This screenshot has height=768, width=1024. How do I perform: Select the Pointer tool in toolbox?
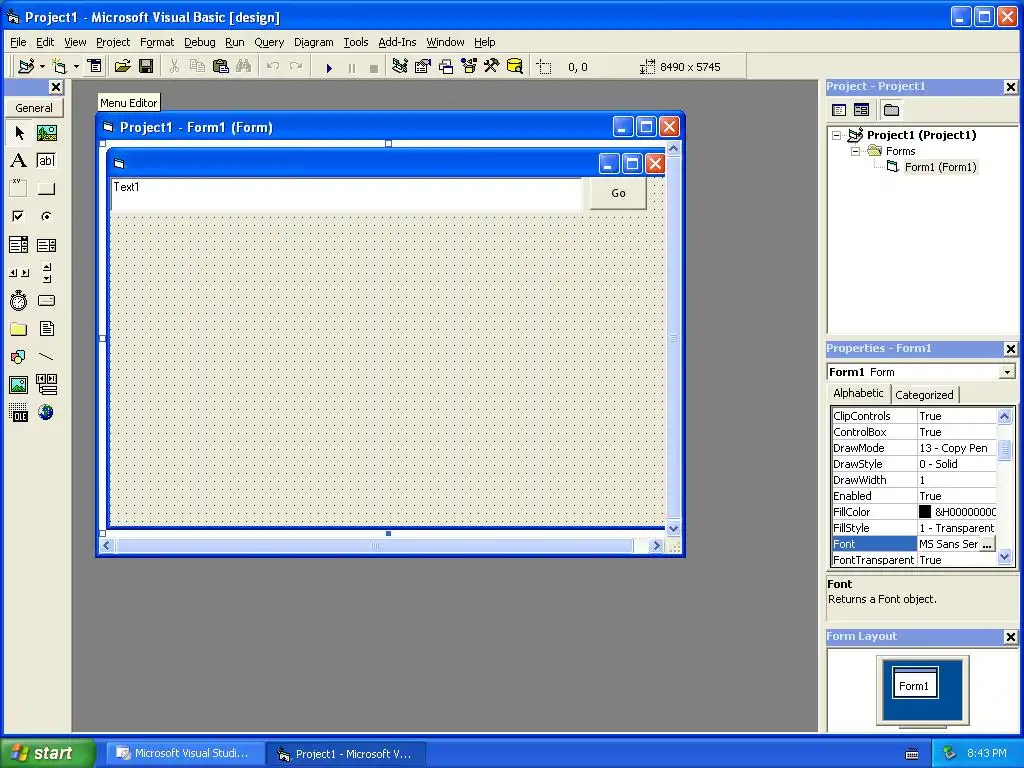click(x=19, y=133)
